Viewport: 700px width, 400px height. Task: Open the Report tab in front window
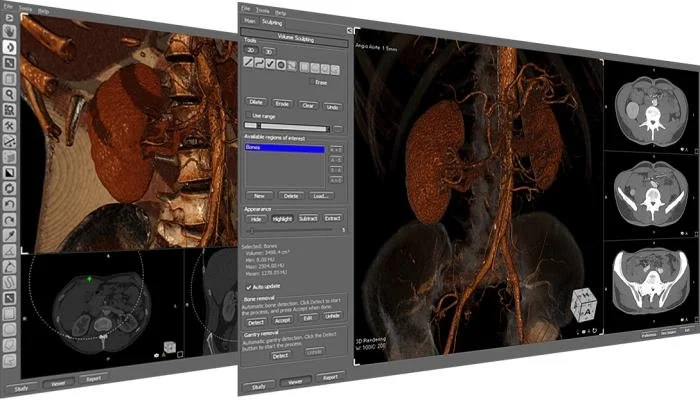330,377
